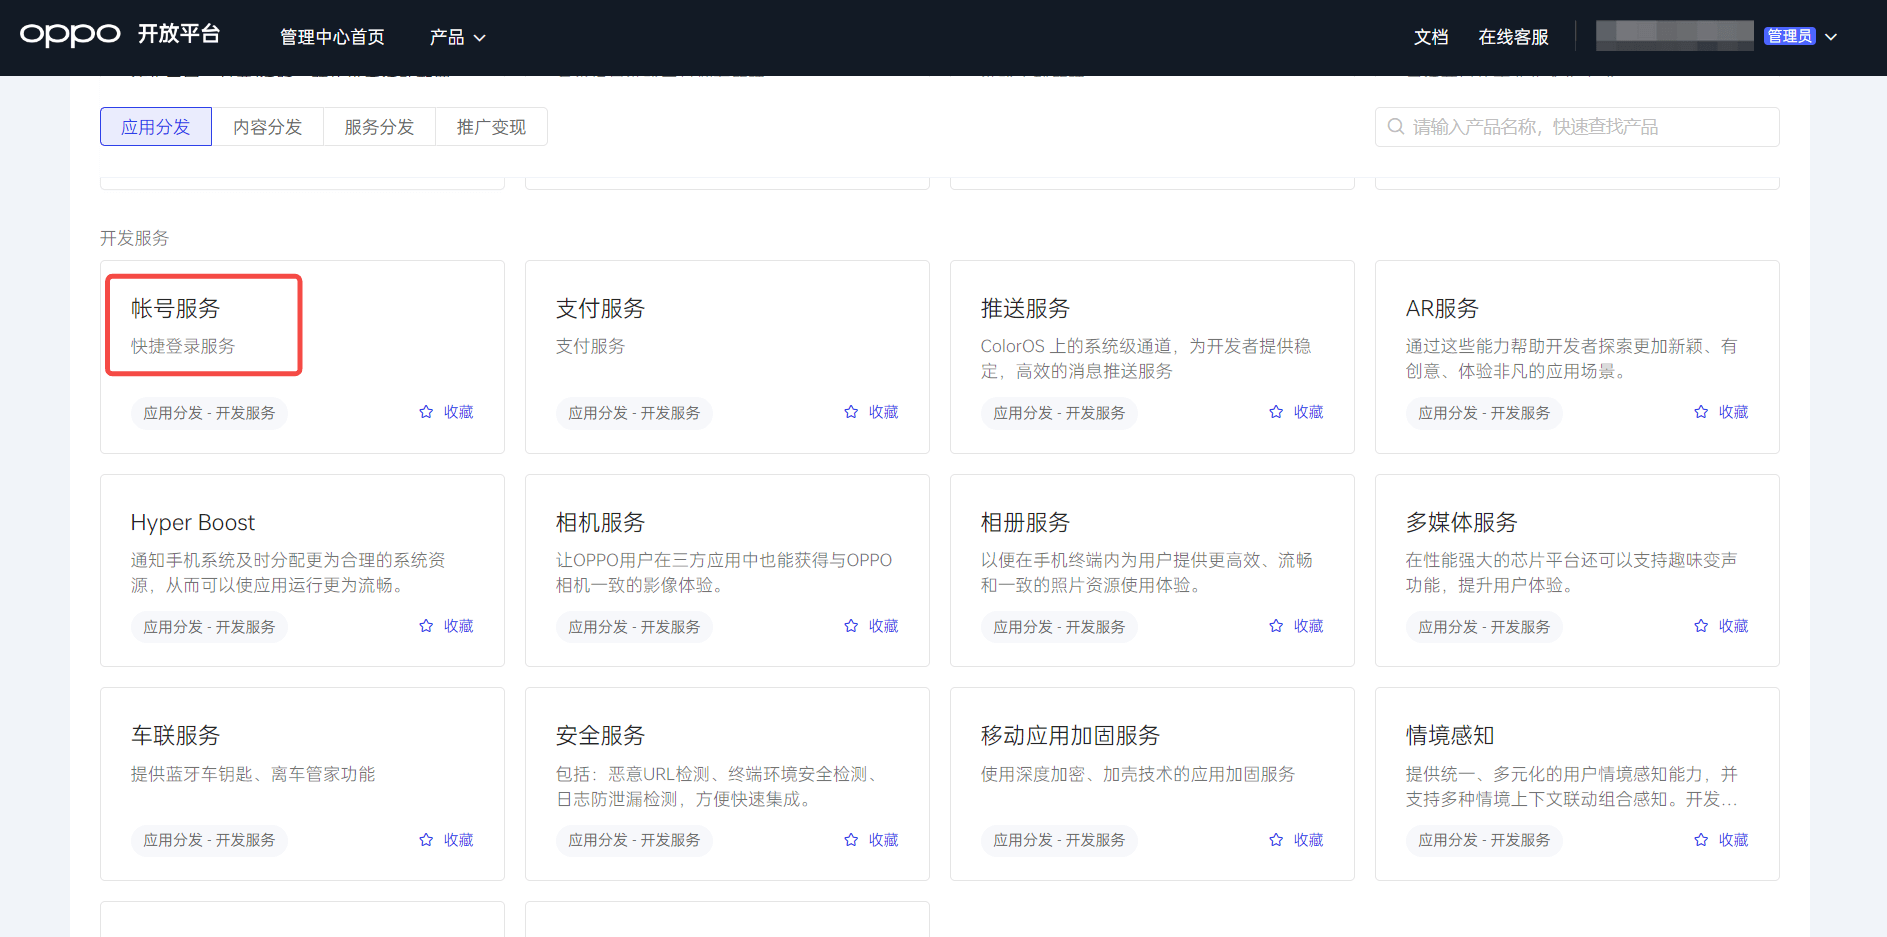The width and height of the screenshot is (1887, 937).
Task: Toggle 收藏 on 情境感知 card
Action: point(1721,840)
